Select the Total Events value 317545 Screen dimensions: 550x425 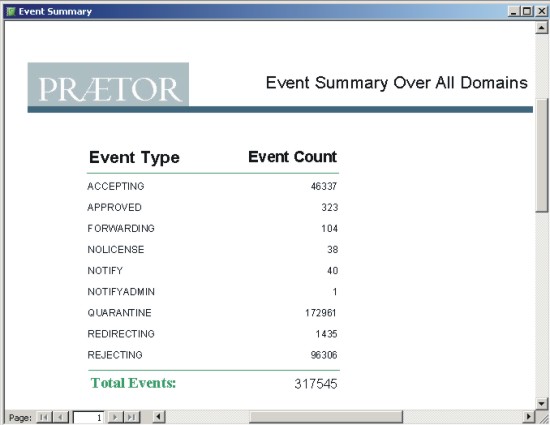(316, 384)
